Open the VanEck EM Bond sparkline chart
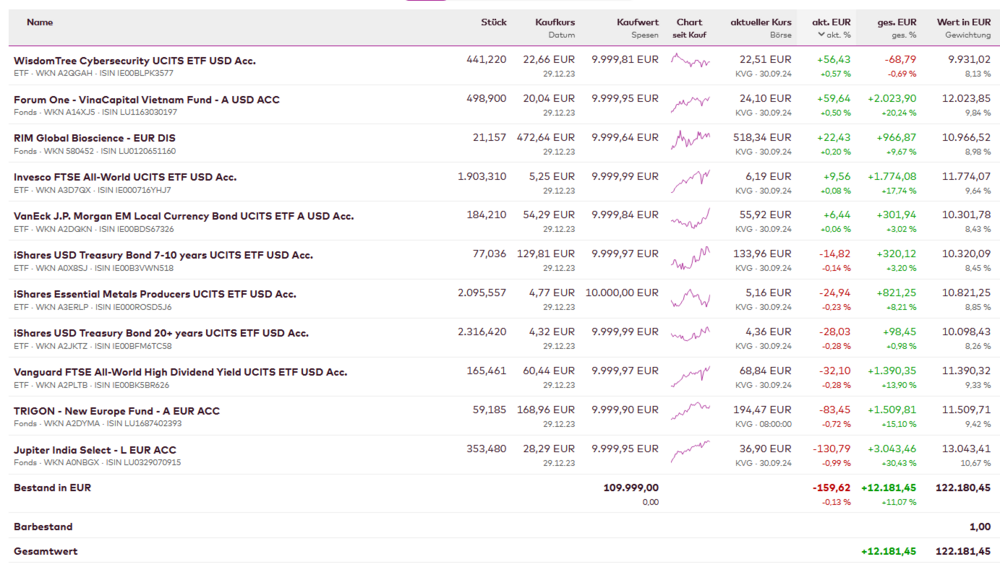 690,218
